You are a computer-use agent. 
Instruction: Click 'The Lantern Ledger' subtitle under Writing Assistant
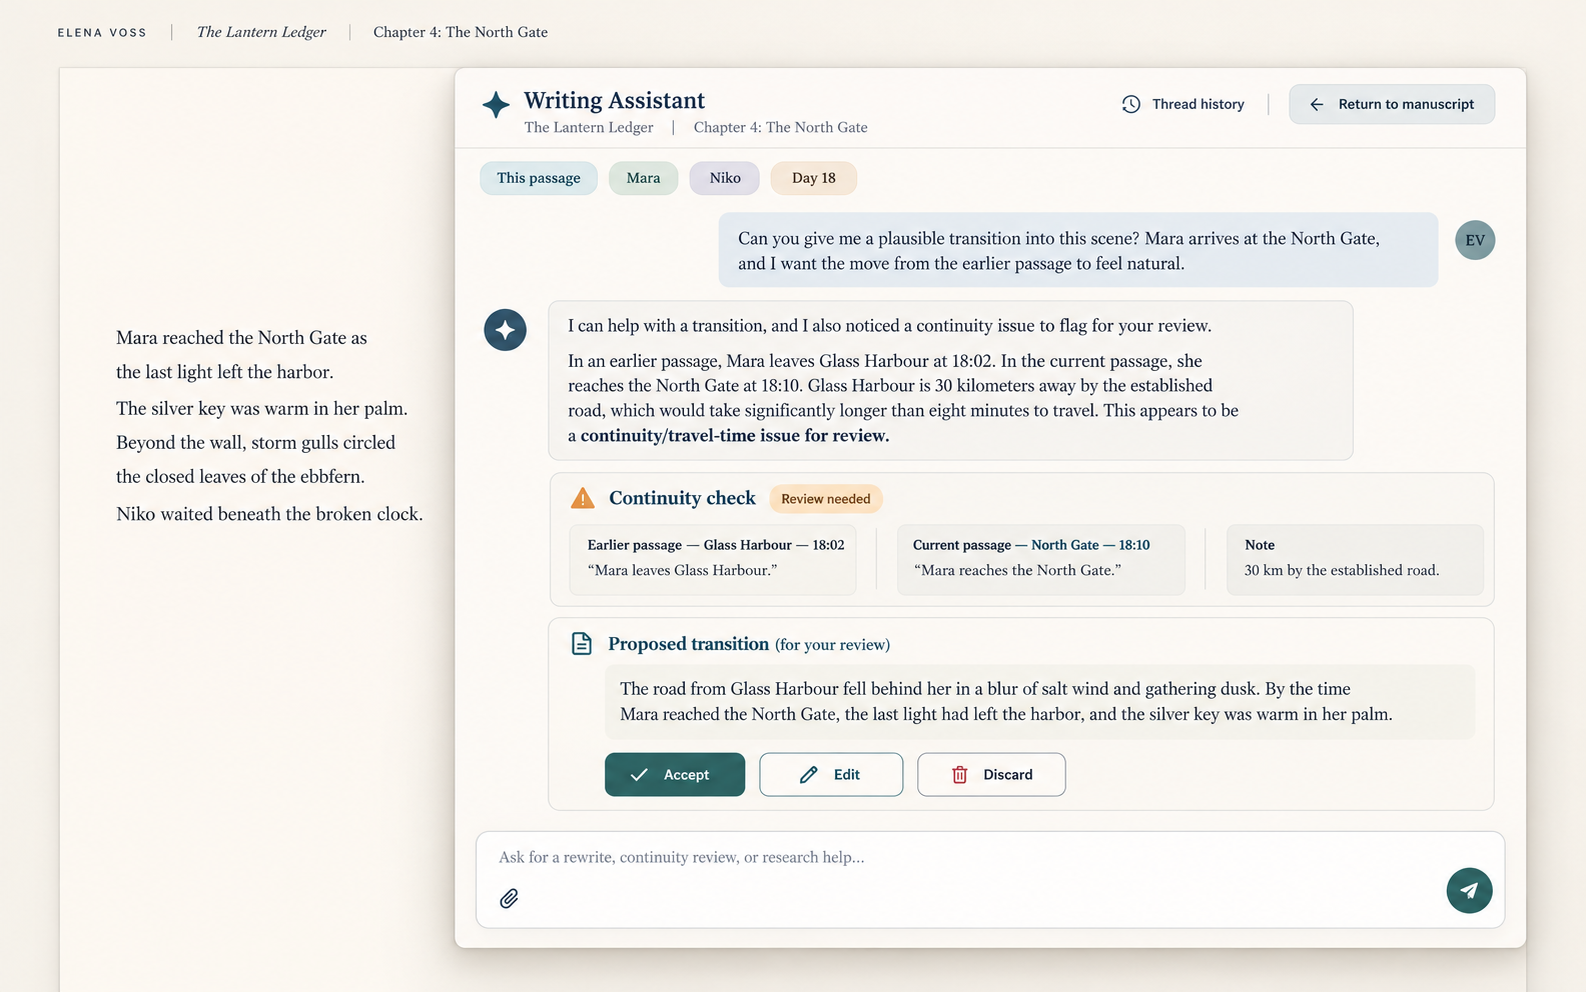point(589,127)
